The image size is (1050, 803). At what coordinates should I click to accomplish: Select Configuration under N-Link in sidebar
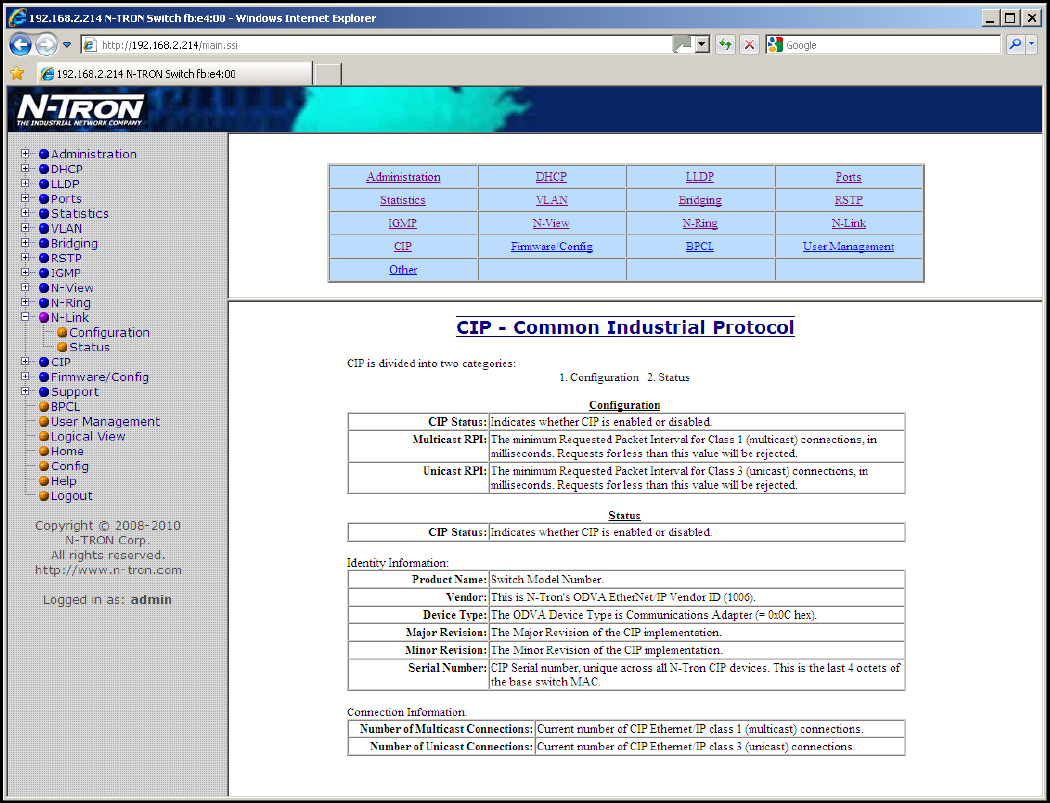(109, 333)
